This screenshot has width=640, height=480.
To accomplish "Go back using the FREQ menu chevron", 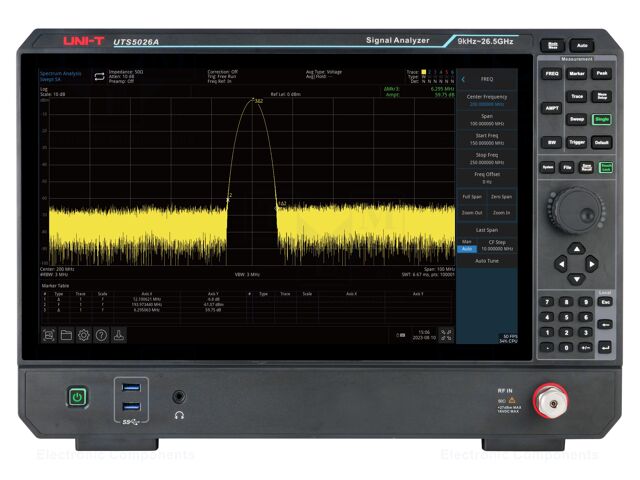I will pos(463,79).
